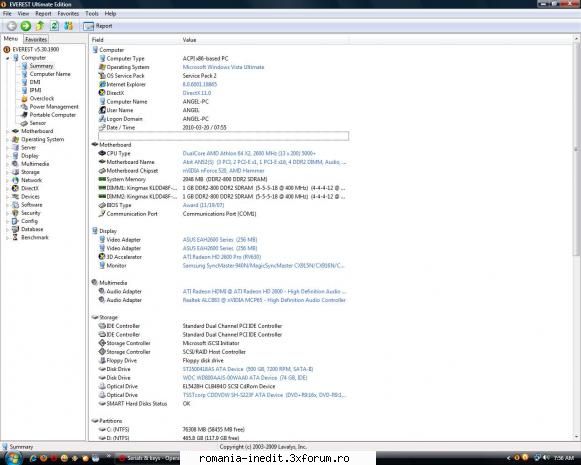581x465 pixels.
Task: Expand the Operating System tree node
Action: coord(7,139)
